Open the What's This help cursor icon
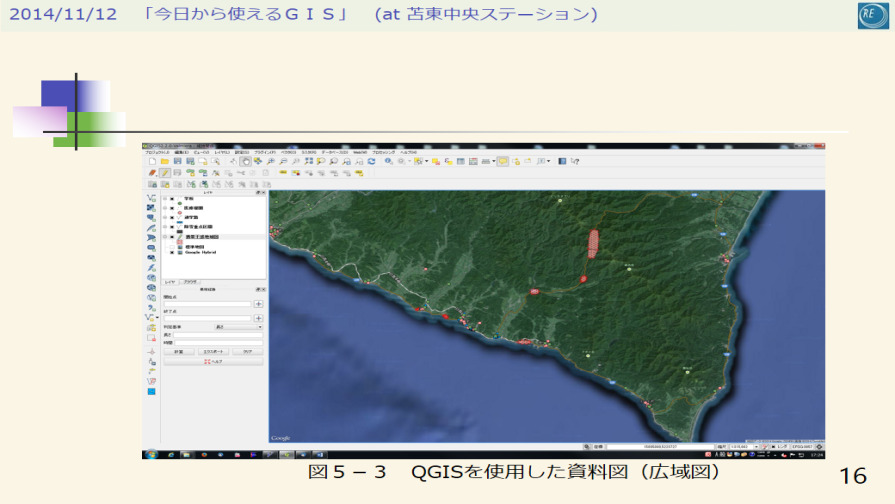This screenshot has height=504, width=895. (x=575, y=161)
